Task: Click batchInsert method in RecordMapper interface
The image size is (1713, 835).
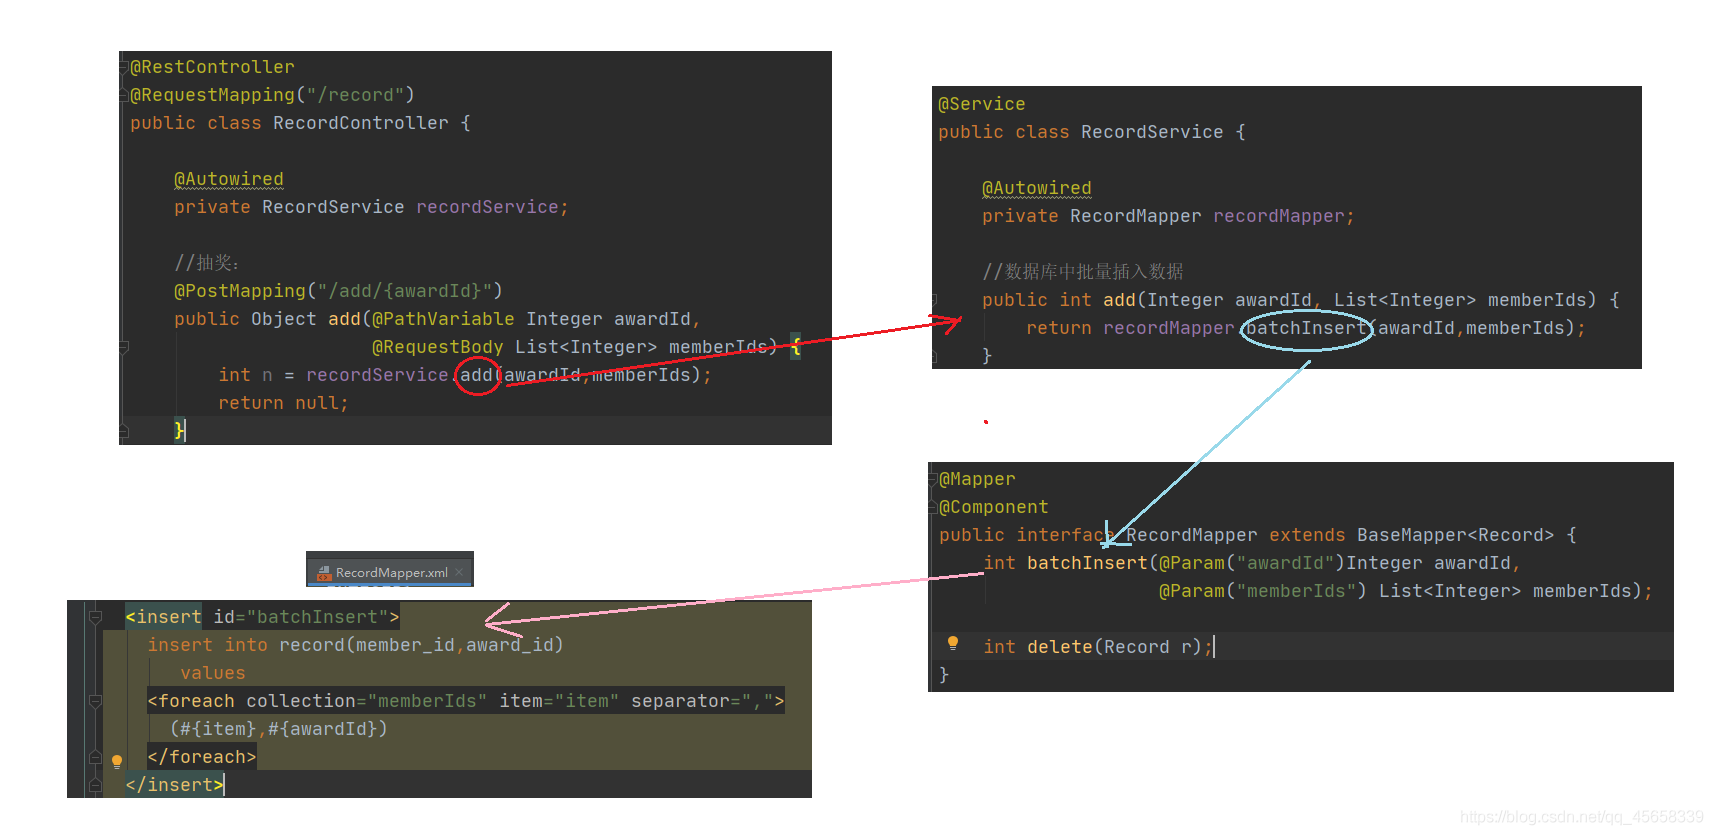Action: coord(1087,563)
